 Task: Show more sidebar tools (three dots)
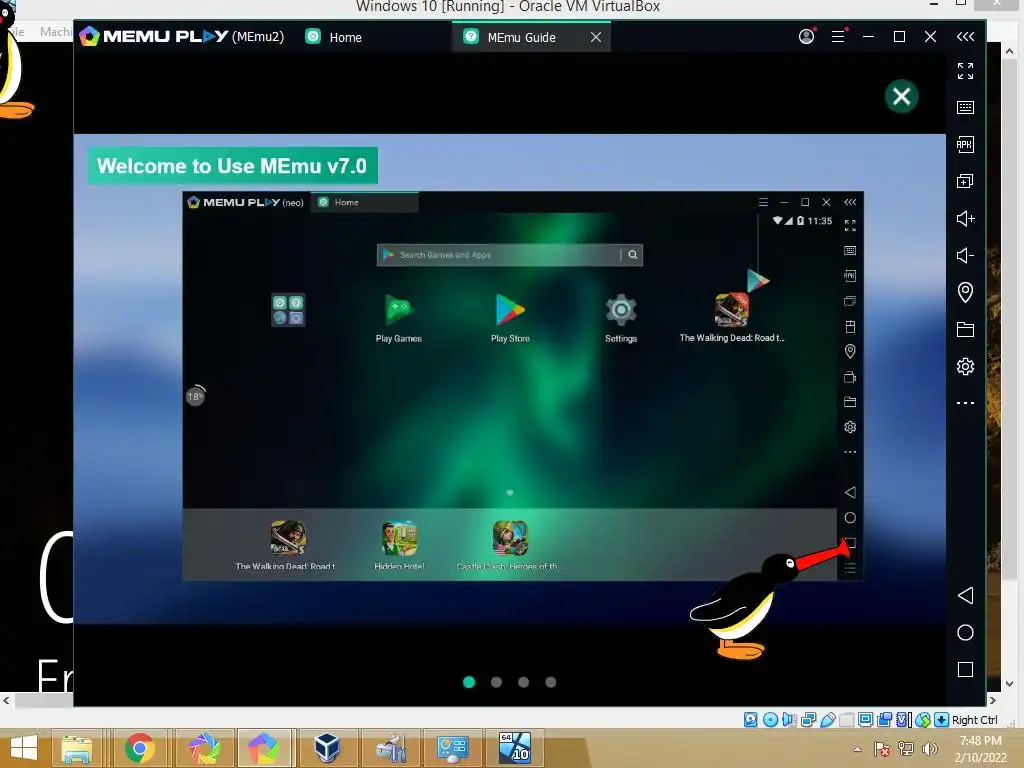coord(965,403)
